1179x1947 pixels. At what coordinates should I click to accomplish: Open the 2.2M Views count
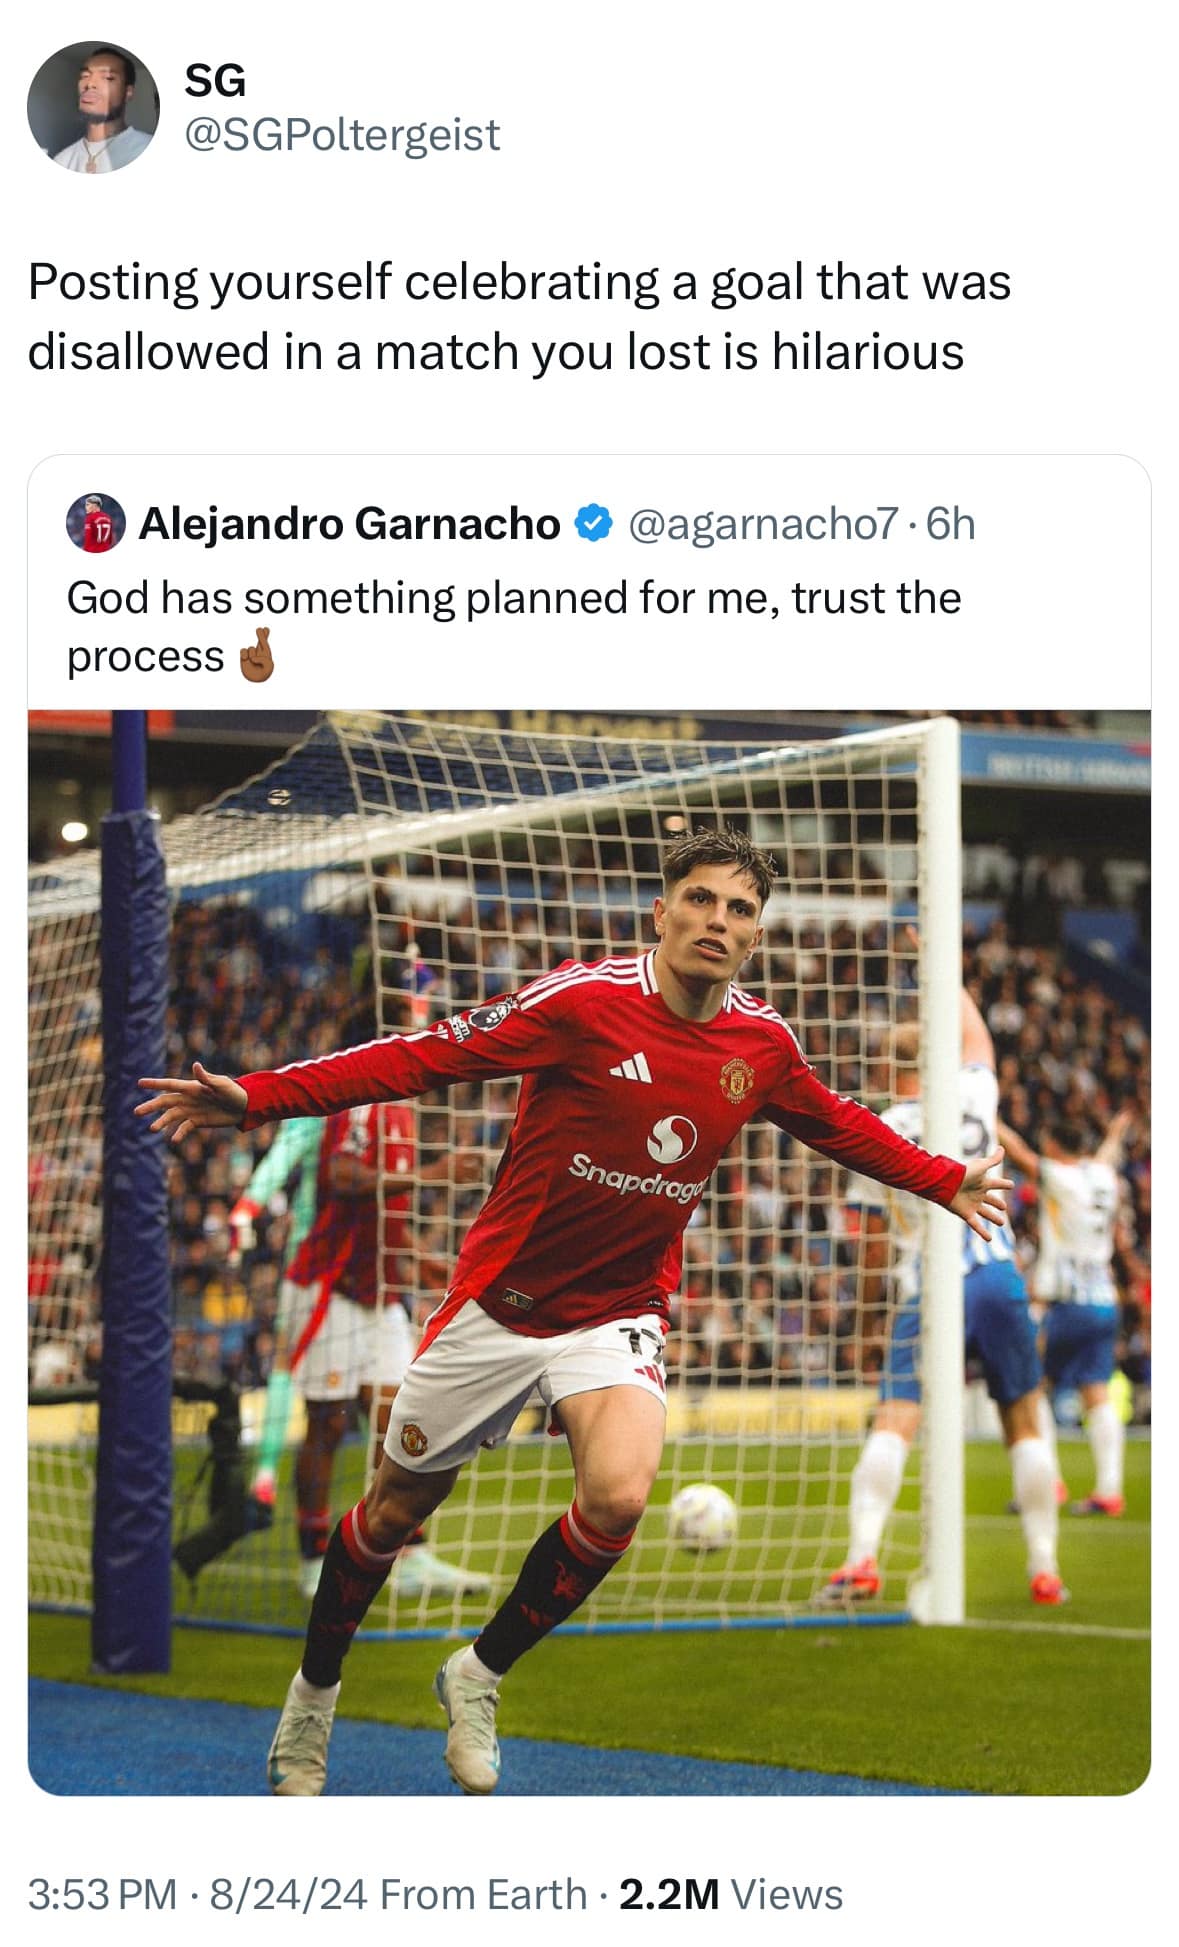[731, 1894]
